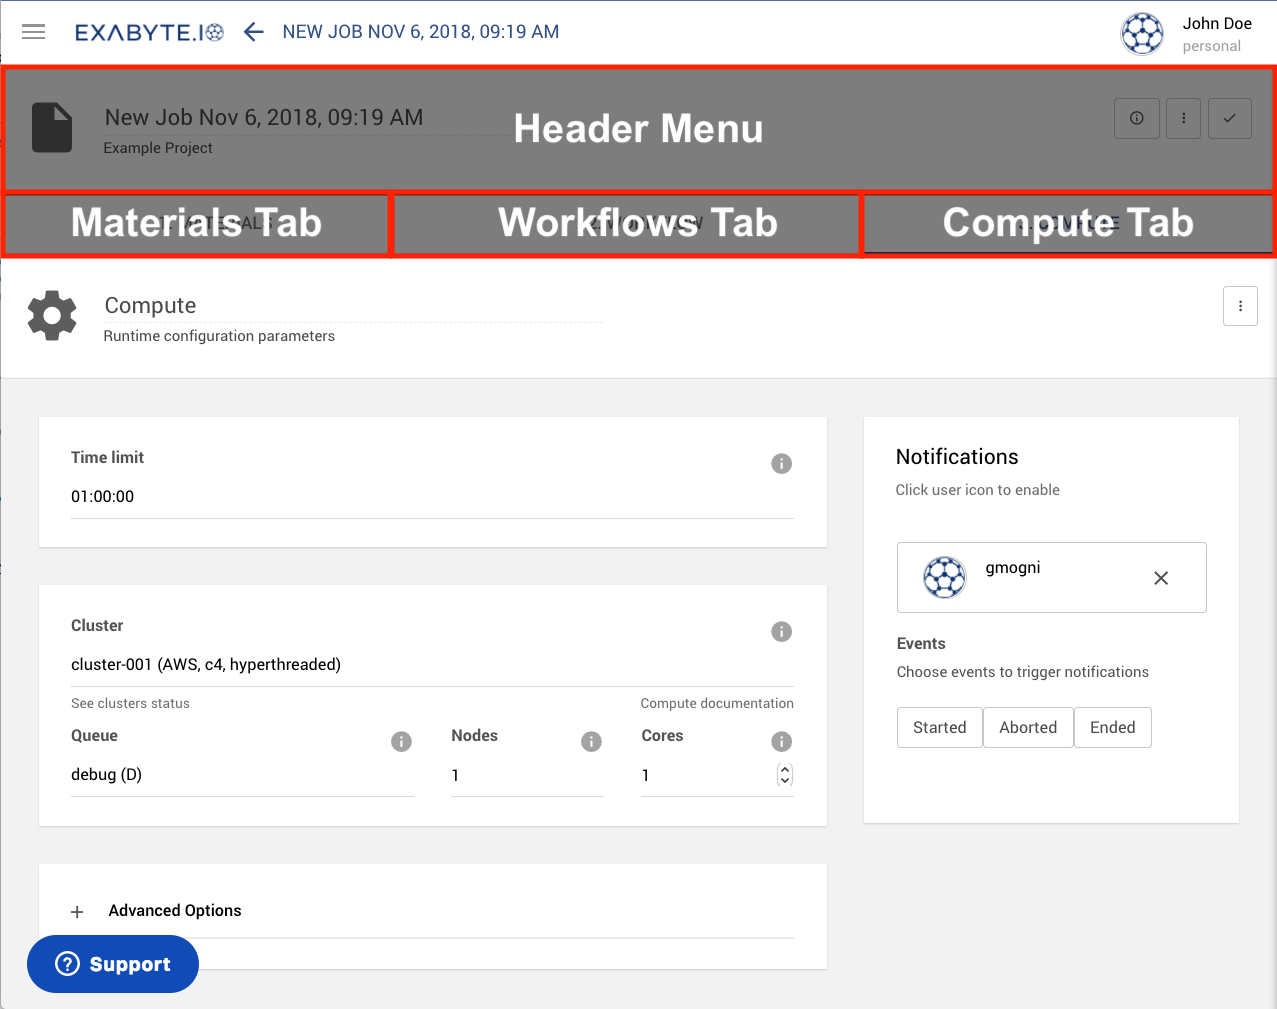
Task: Toggle the Aborted event notification
Action: point(1028,727)
